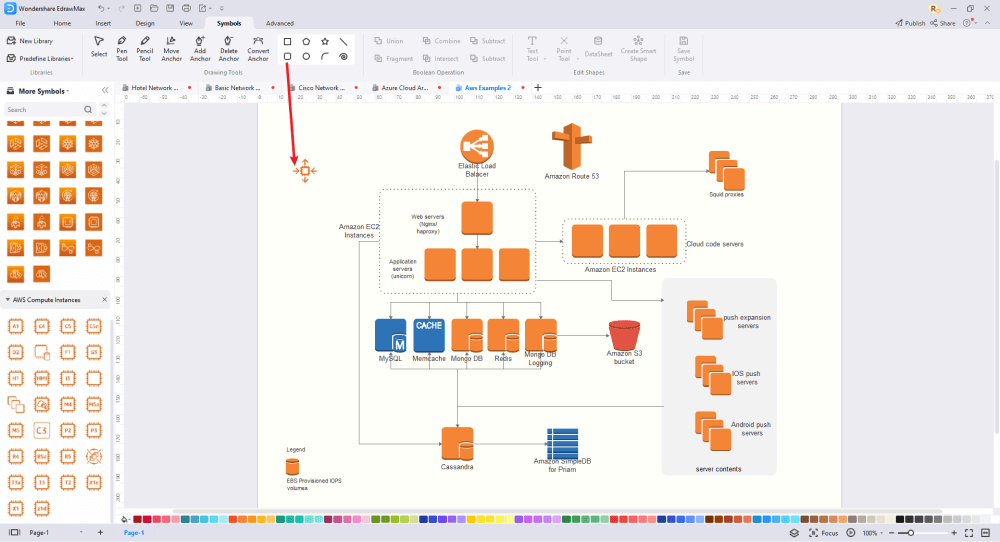1000x542 pixels.
Task: Click the Share button
Action: tap(943, 23)
